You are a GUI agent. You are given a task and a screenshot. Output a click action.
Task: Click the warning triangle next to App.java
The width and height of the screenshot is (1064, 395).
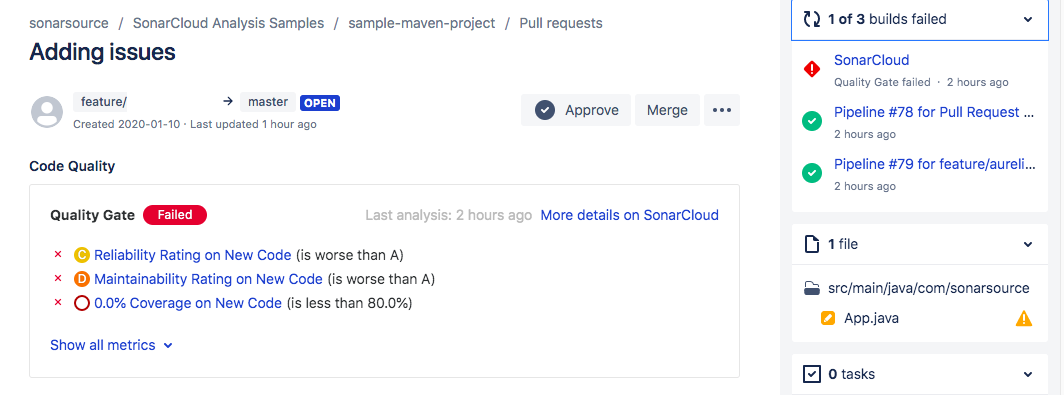click(1023, 318)
